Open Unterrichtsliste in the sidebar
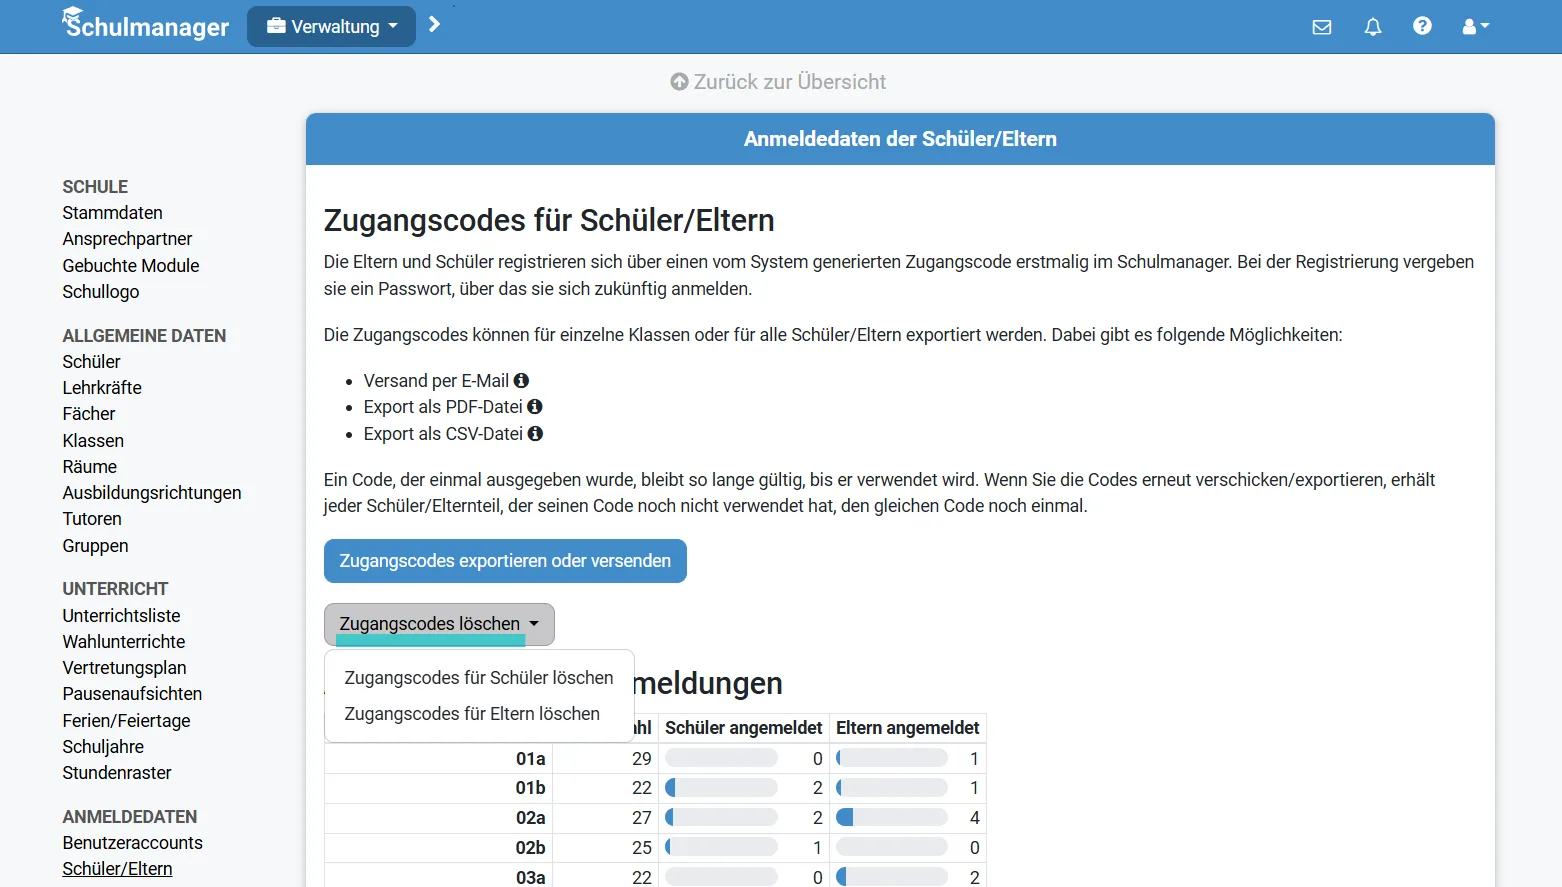The width and height of the screenshot is (1562, 887). click(121, 616)
